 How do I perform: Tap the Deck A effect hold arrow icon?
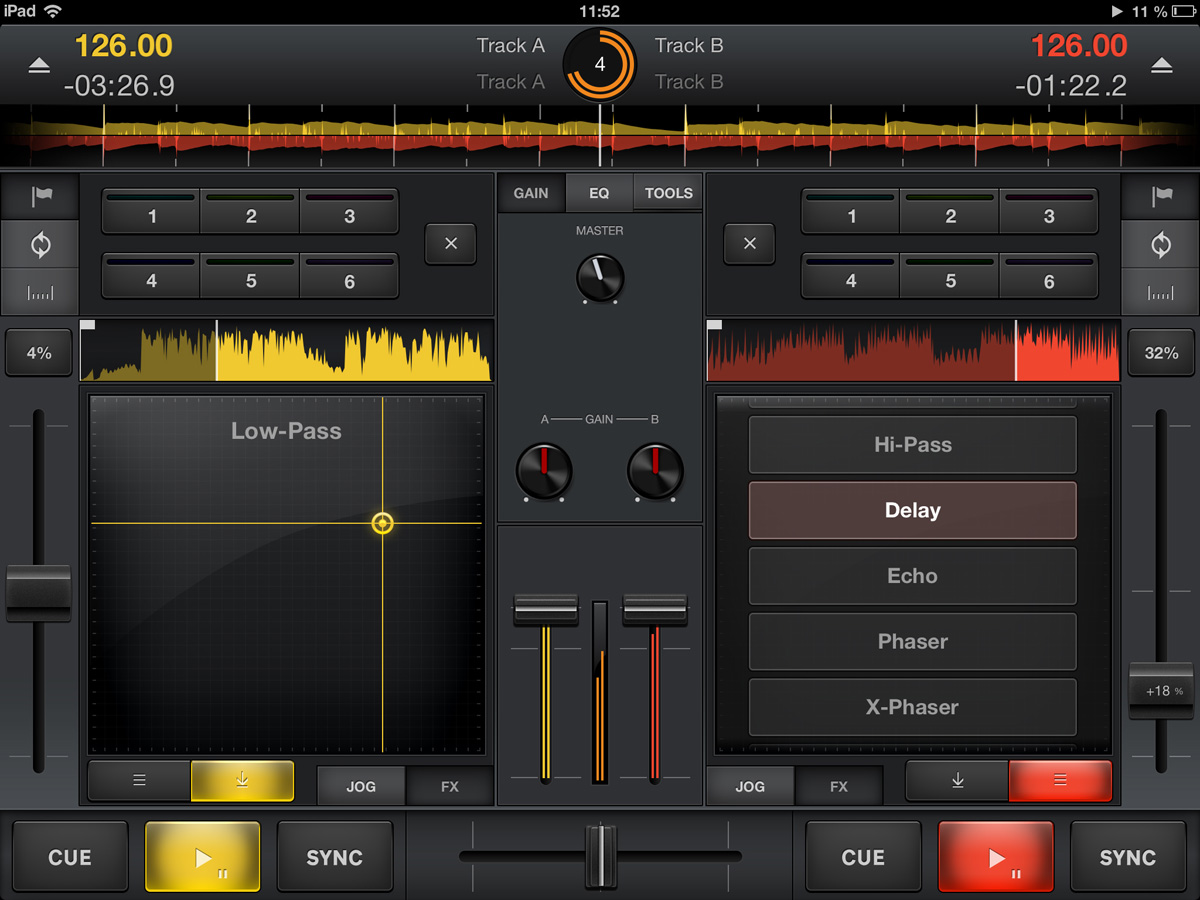pyautogui.click(x=242, y=781)
